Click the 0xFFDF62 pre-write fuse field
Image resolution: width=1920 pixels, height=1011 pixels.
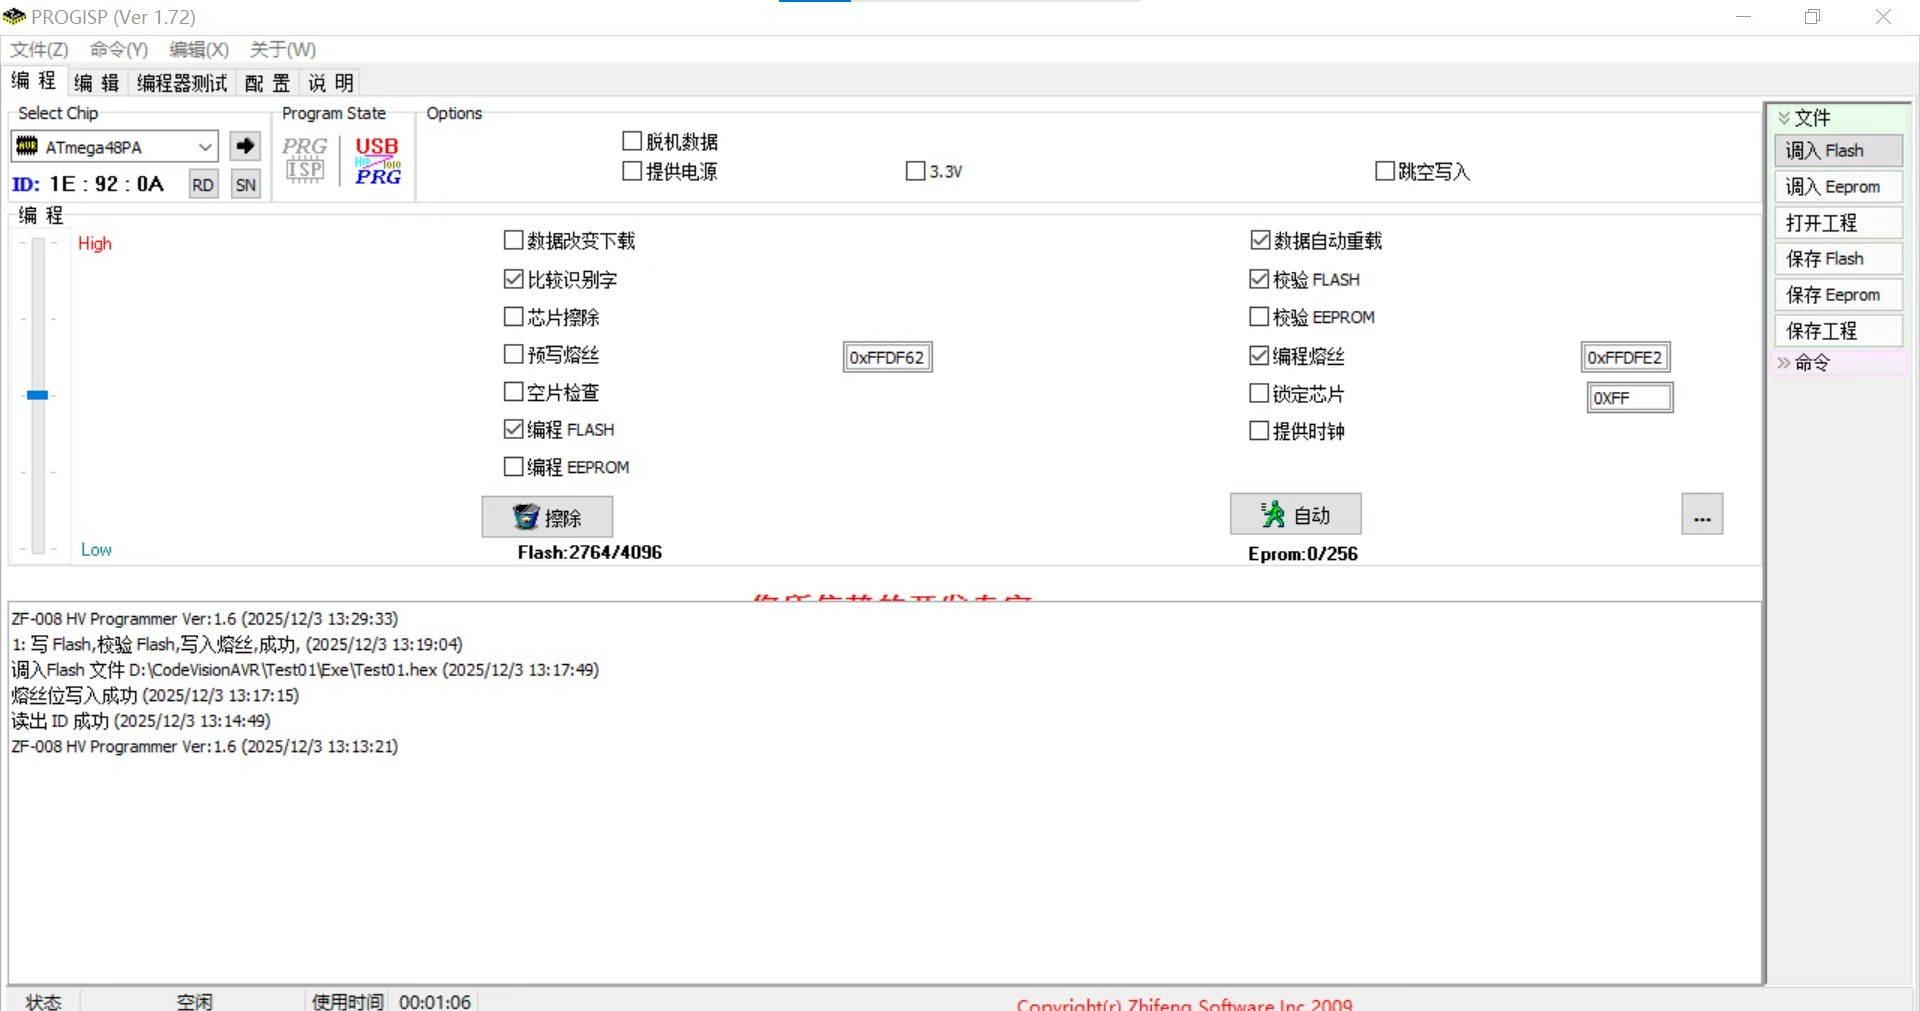point(888,357)
